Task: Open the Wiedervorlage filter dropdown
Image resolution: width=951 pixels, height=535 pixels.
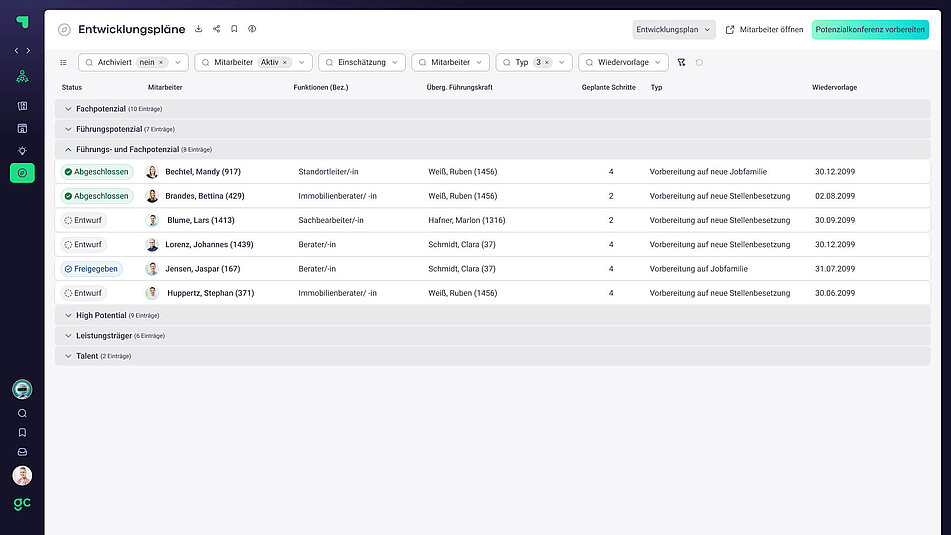Action: click(623, 62)
